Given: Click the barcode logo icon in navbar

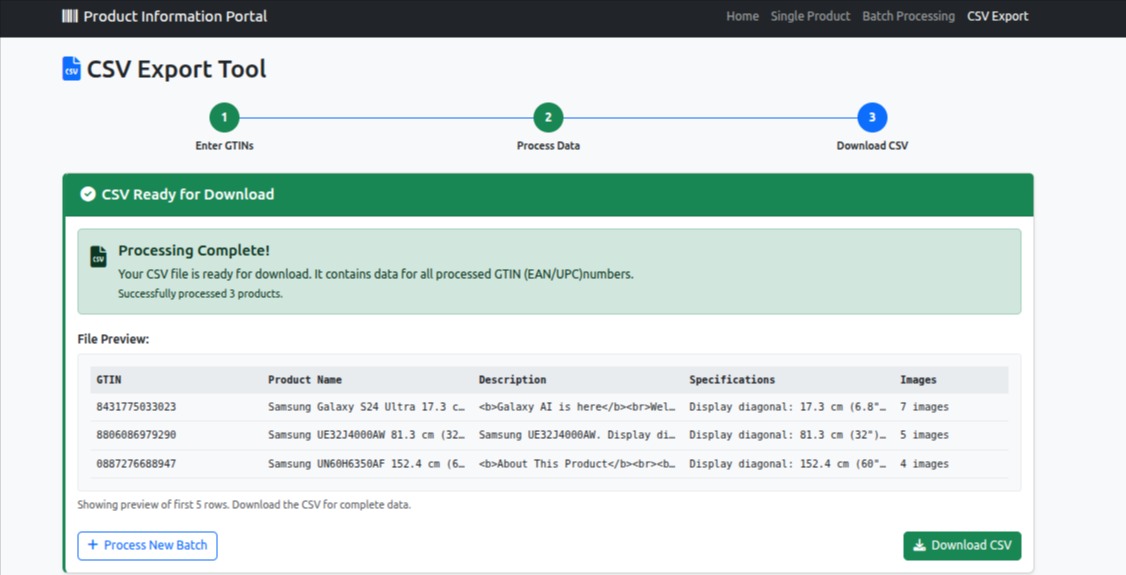Looking at the screenshot, I should click(x=70, y=16).
